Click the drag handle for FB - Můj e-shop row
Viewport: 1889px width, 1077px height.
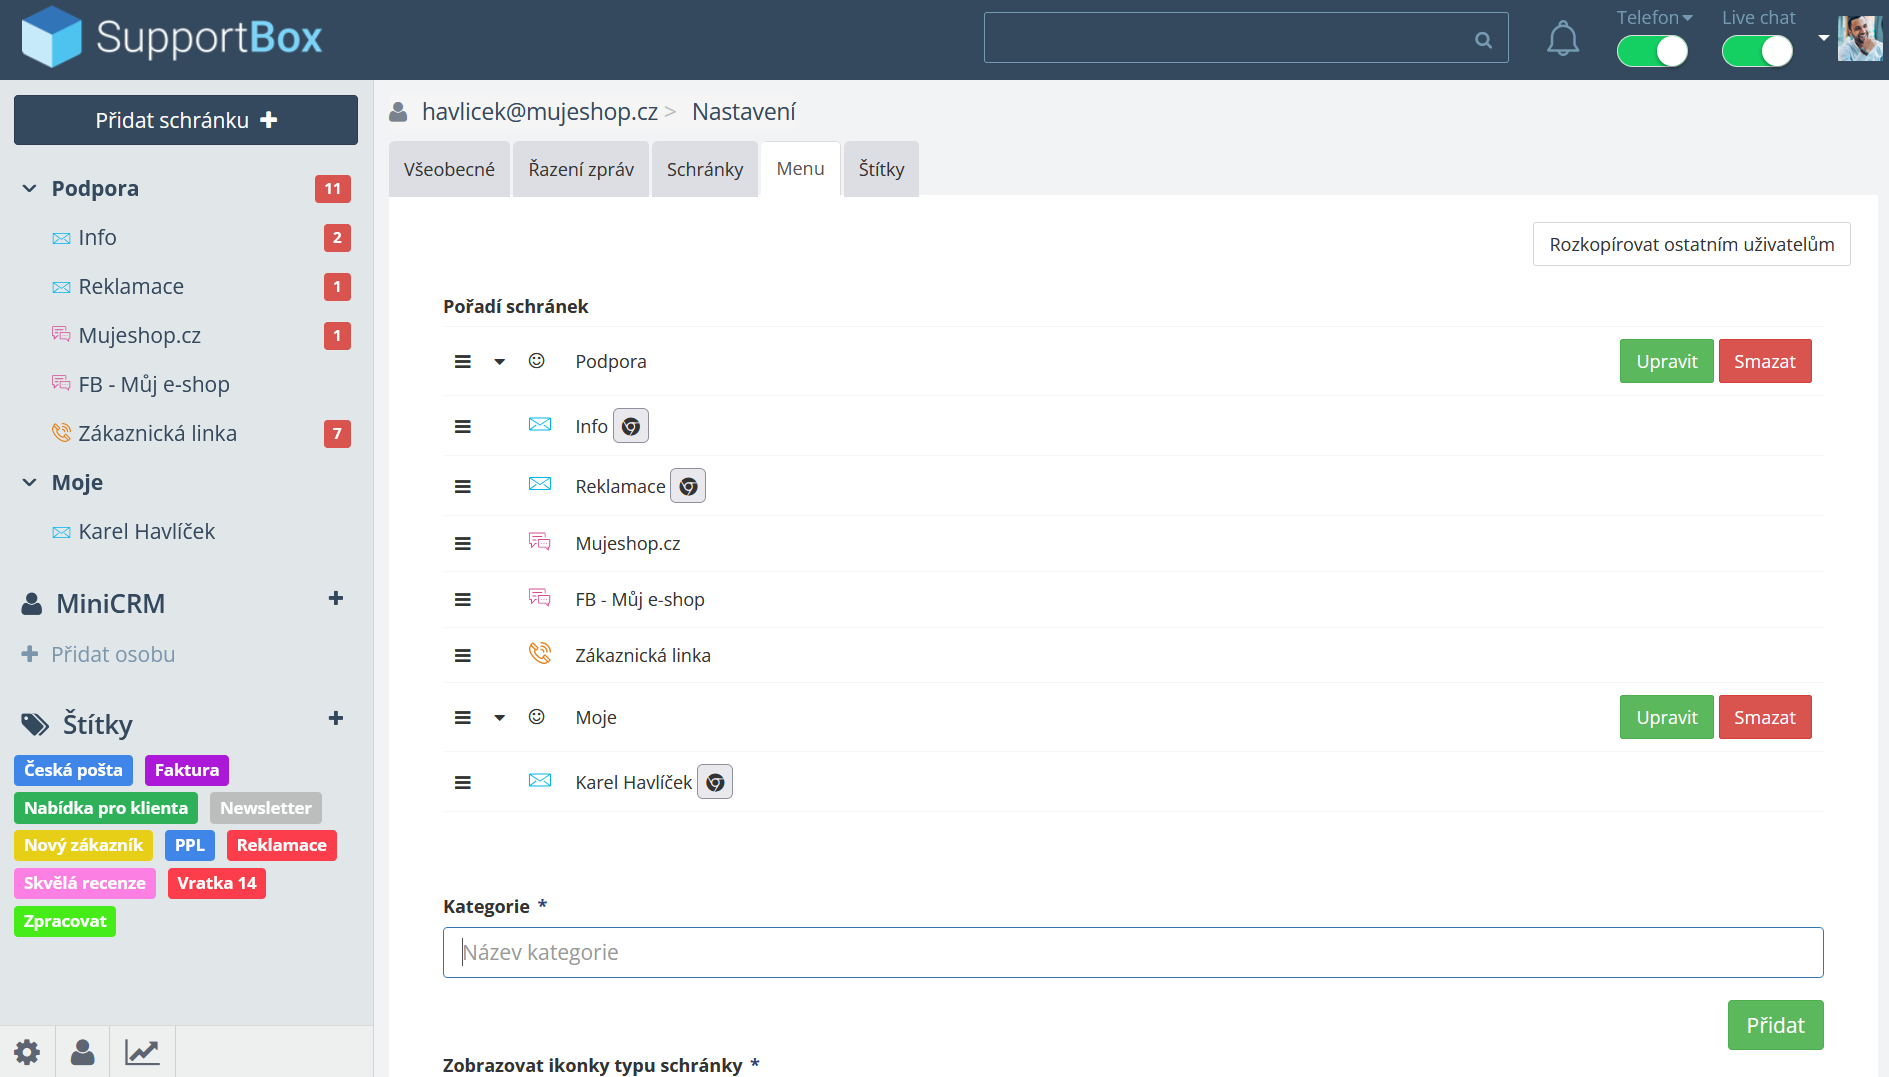pos(462,599)
